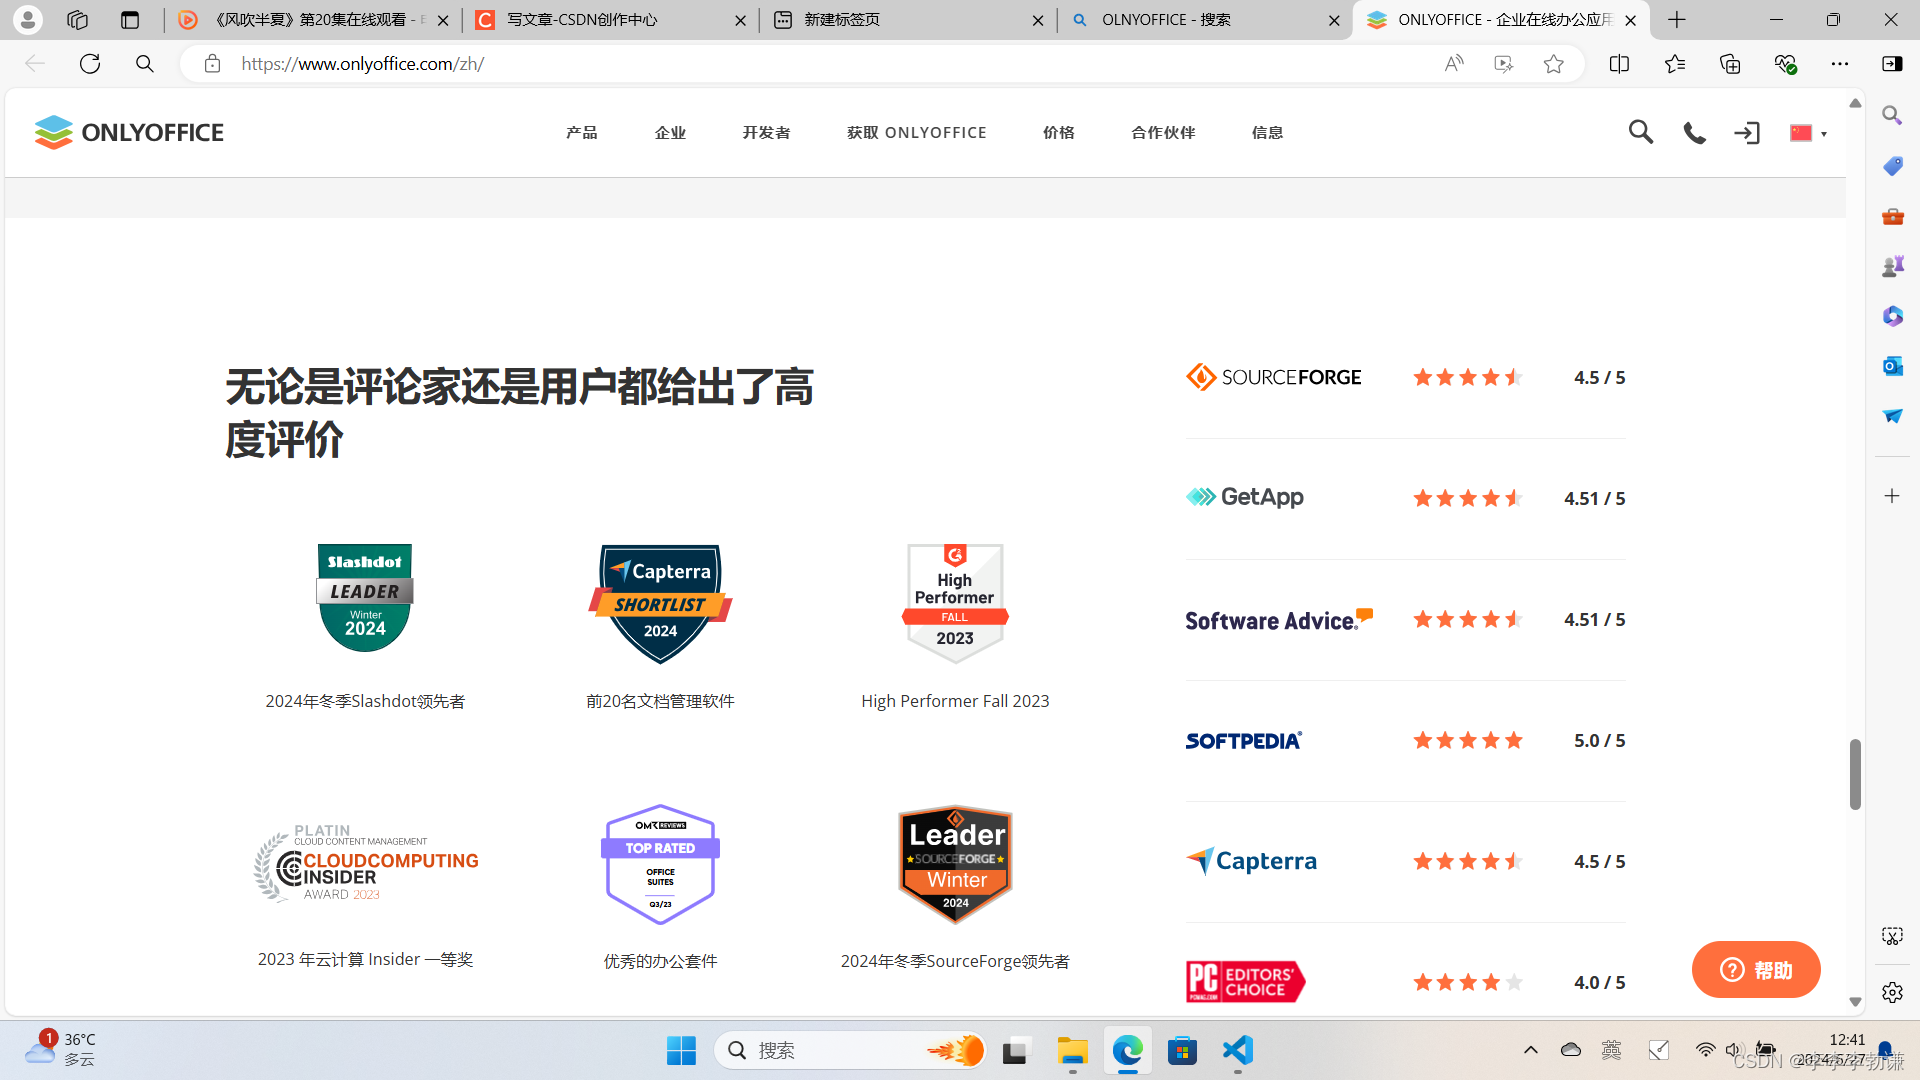Open a new browser tab

tap(1677, 20)
